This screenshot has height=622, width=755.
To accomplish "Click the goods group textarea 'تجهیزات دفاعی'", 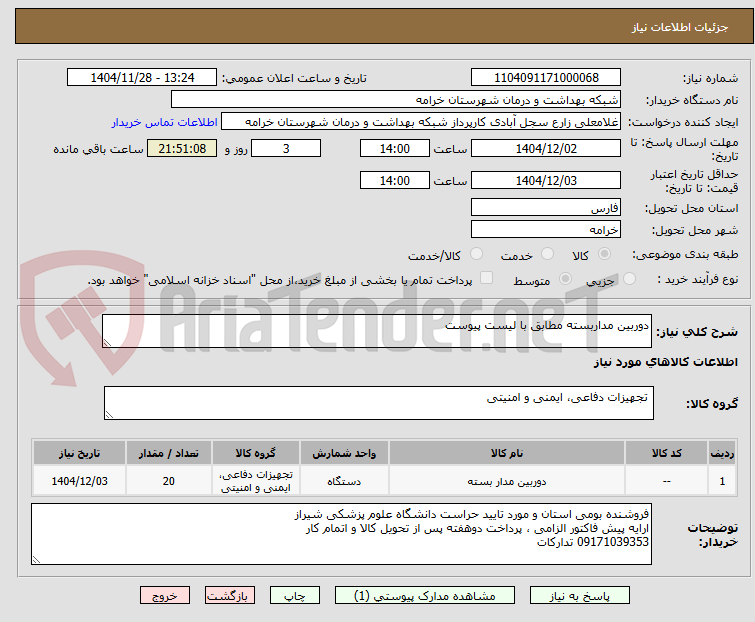I will (x=379, y=403).
